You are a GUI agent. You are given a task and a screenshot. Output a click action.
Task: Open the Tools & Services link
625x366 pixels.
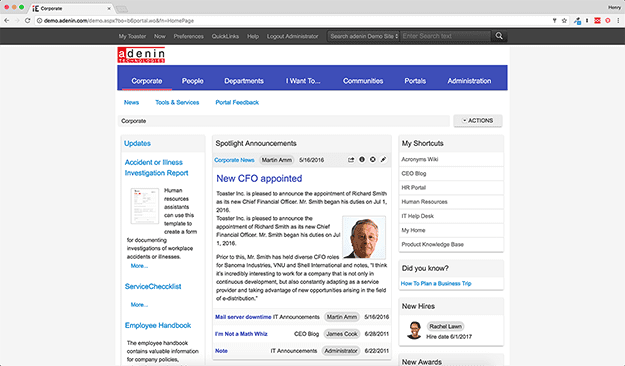tap(177, 102)
